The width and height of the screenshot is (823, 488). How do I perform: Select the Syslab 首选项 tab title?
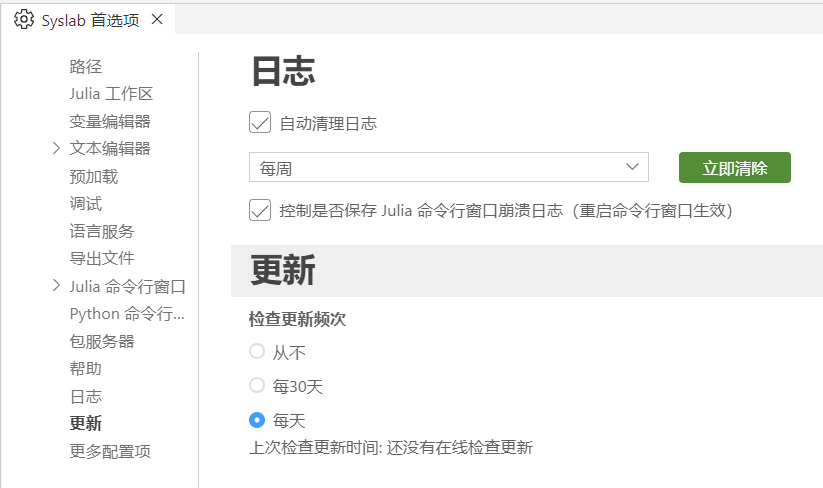pyautogui.click(x=90, y=20)
